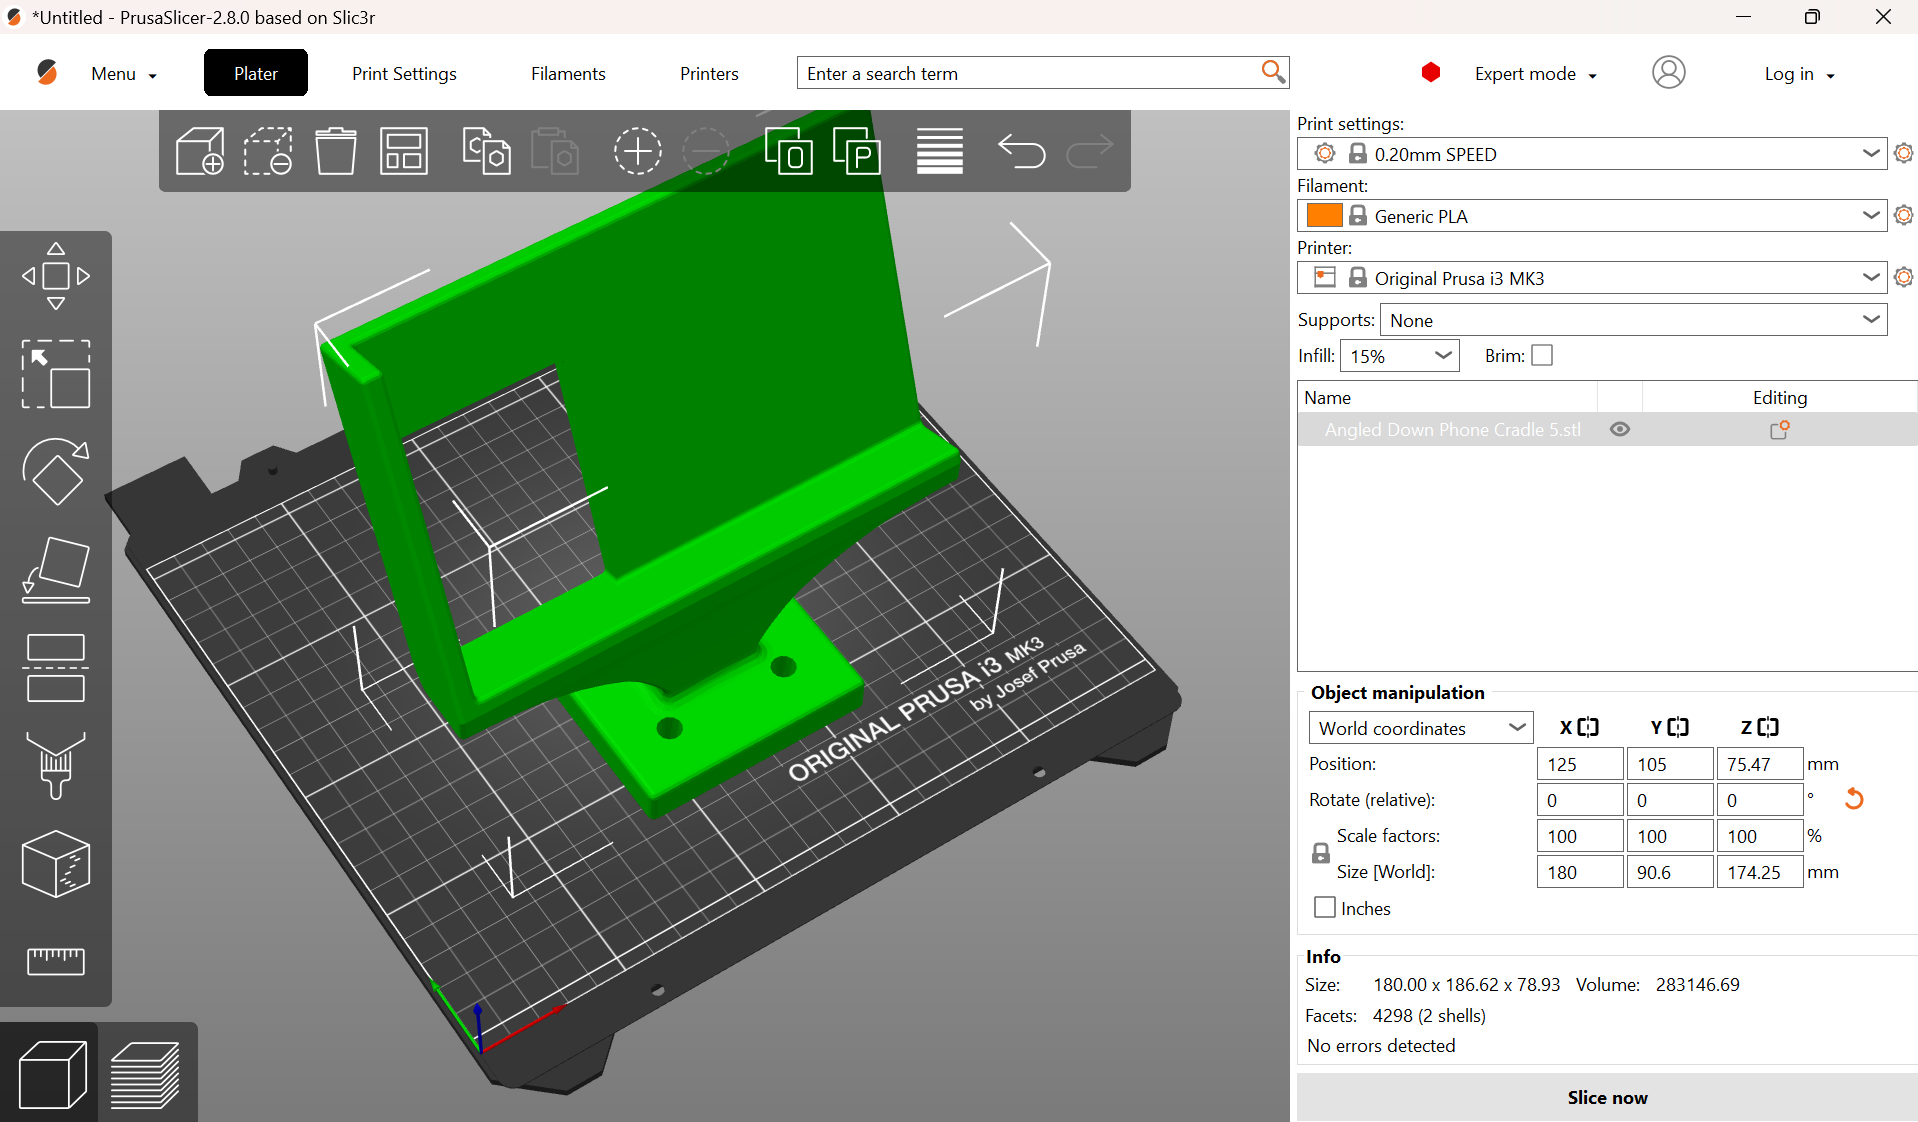Select the Seam painting cube tool

(56, 864)
